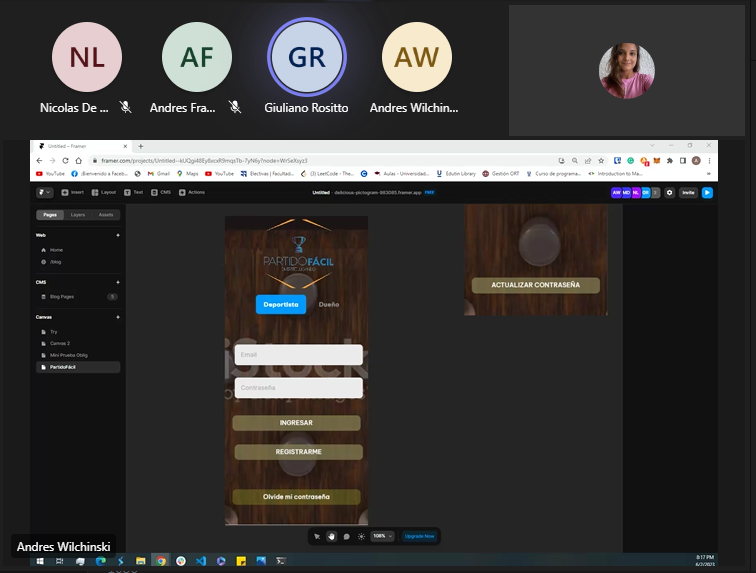Open the Chrome three-dot menu
The height and width of the screenshot is (573, 756).
point(709,161)
